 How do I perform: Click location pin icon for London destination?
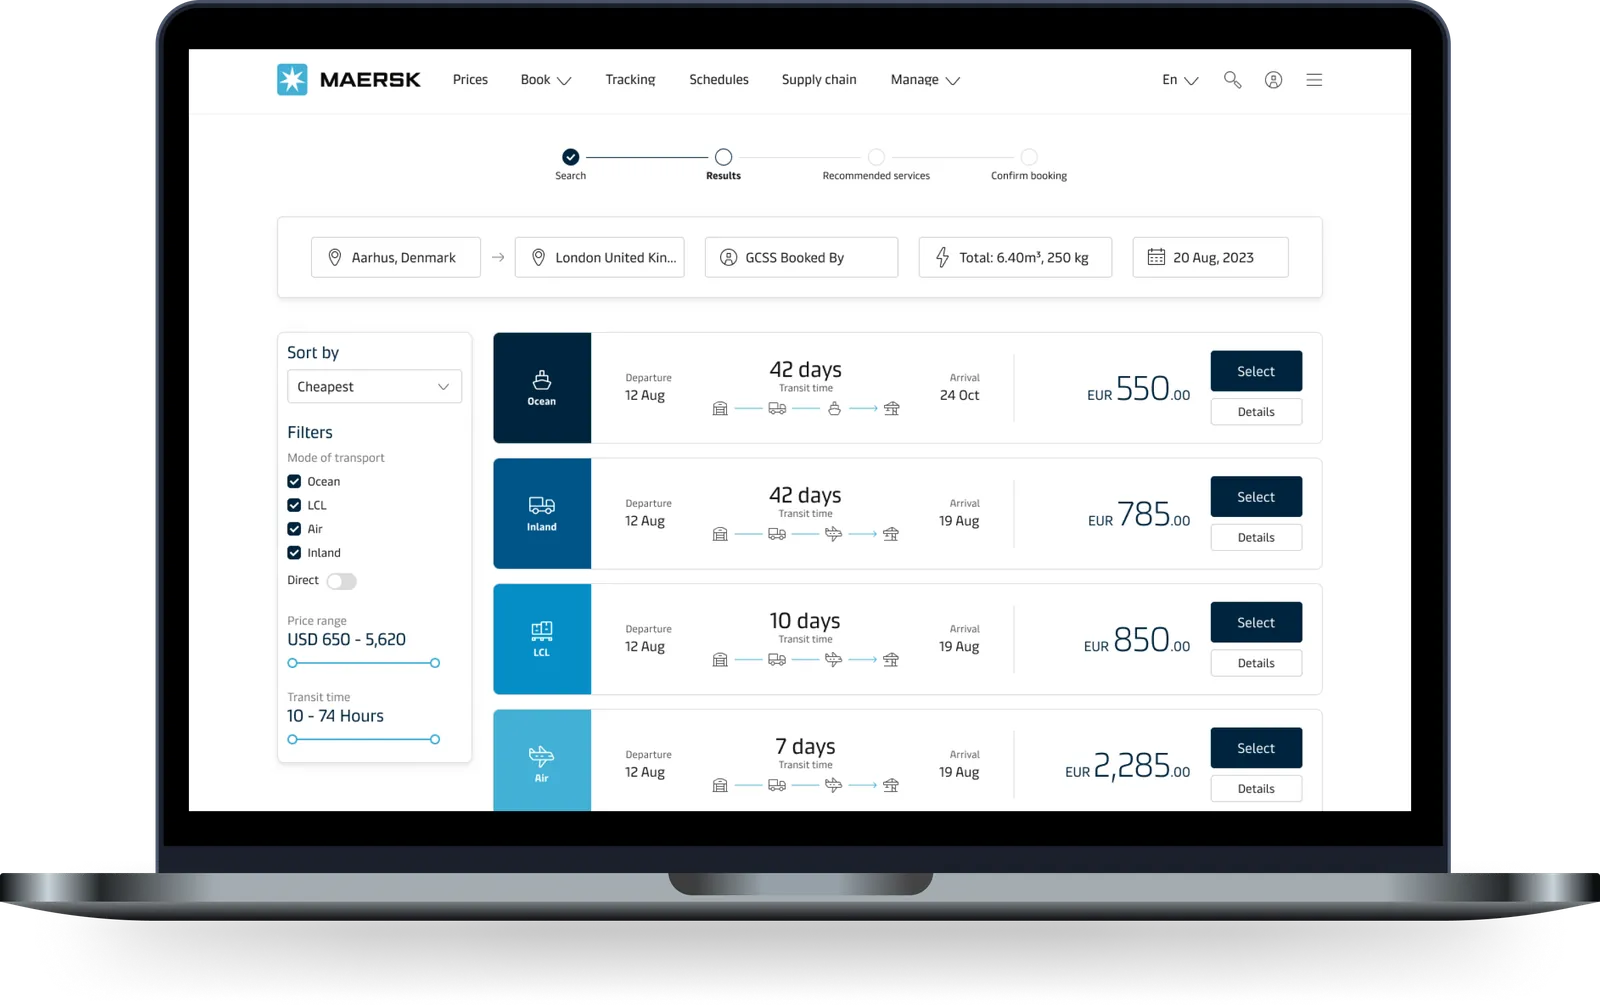538,257
